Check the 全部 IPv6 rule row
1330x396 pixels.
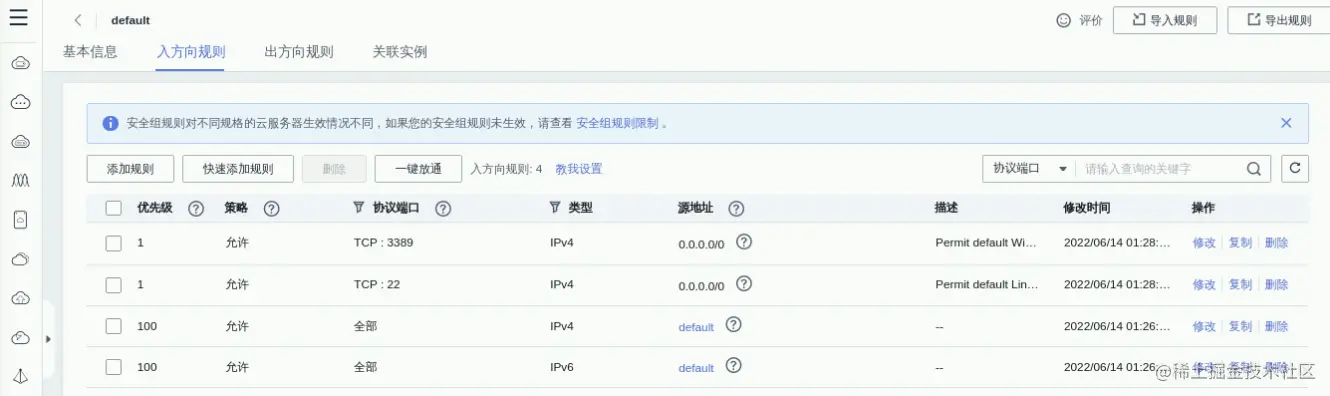pyautogui.click(x=114, y=367)
